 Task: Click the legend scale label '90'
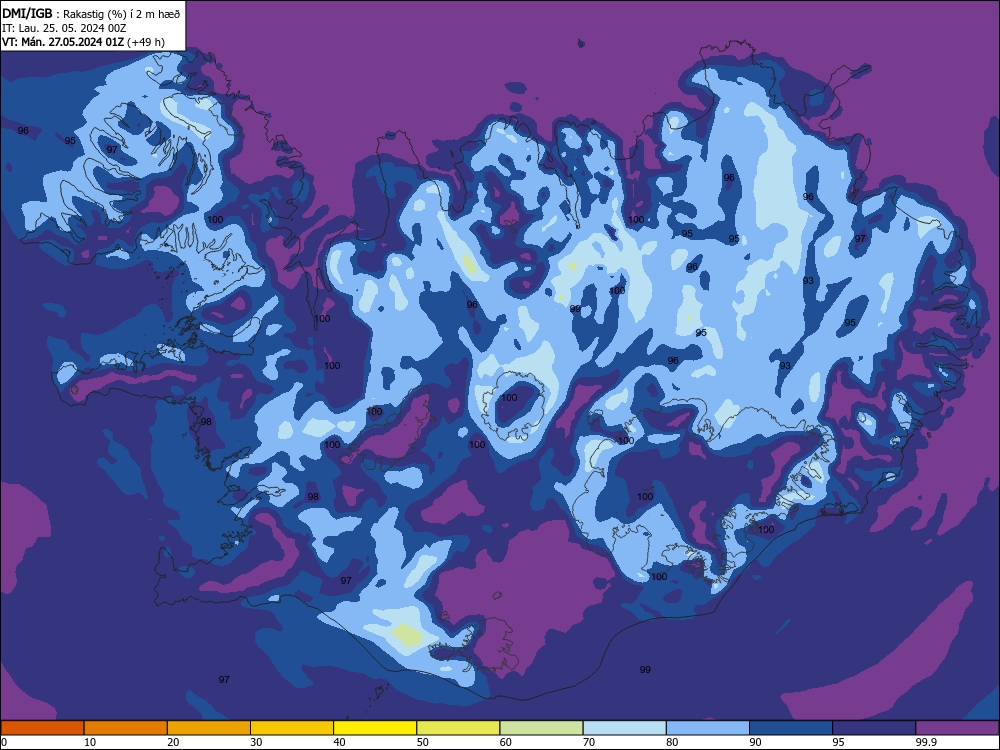[x=755, y=742]
